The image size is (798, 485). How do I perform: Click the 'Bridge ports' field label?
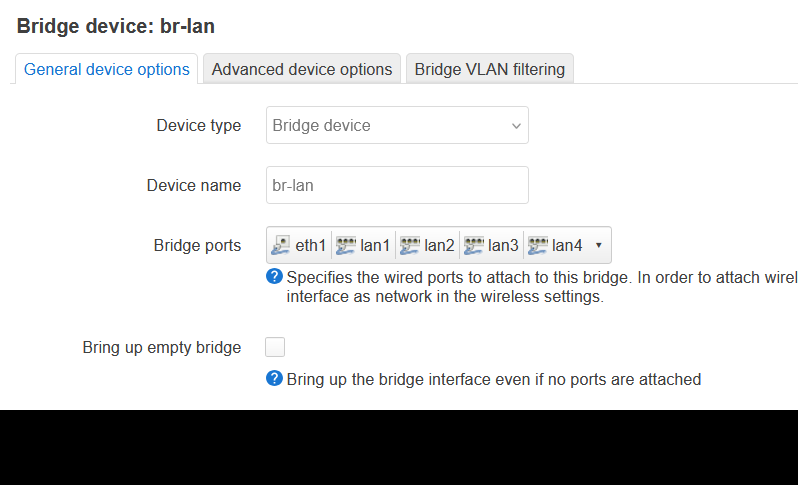197,245
